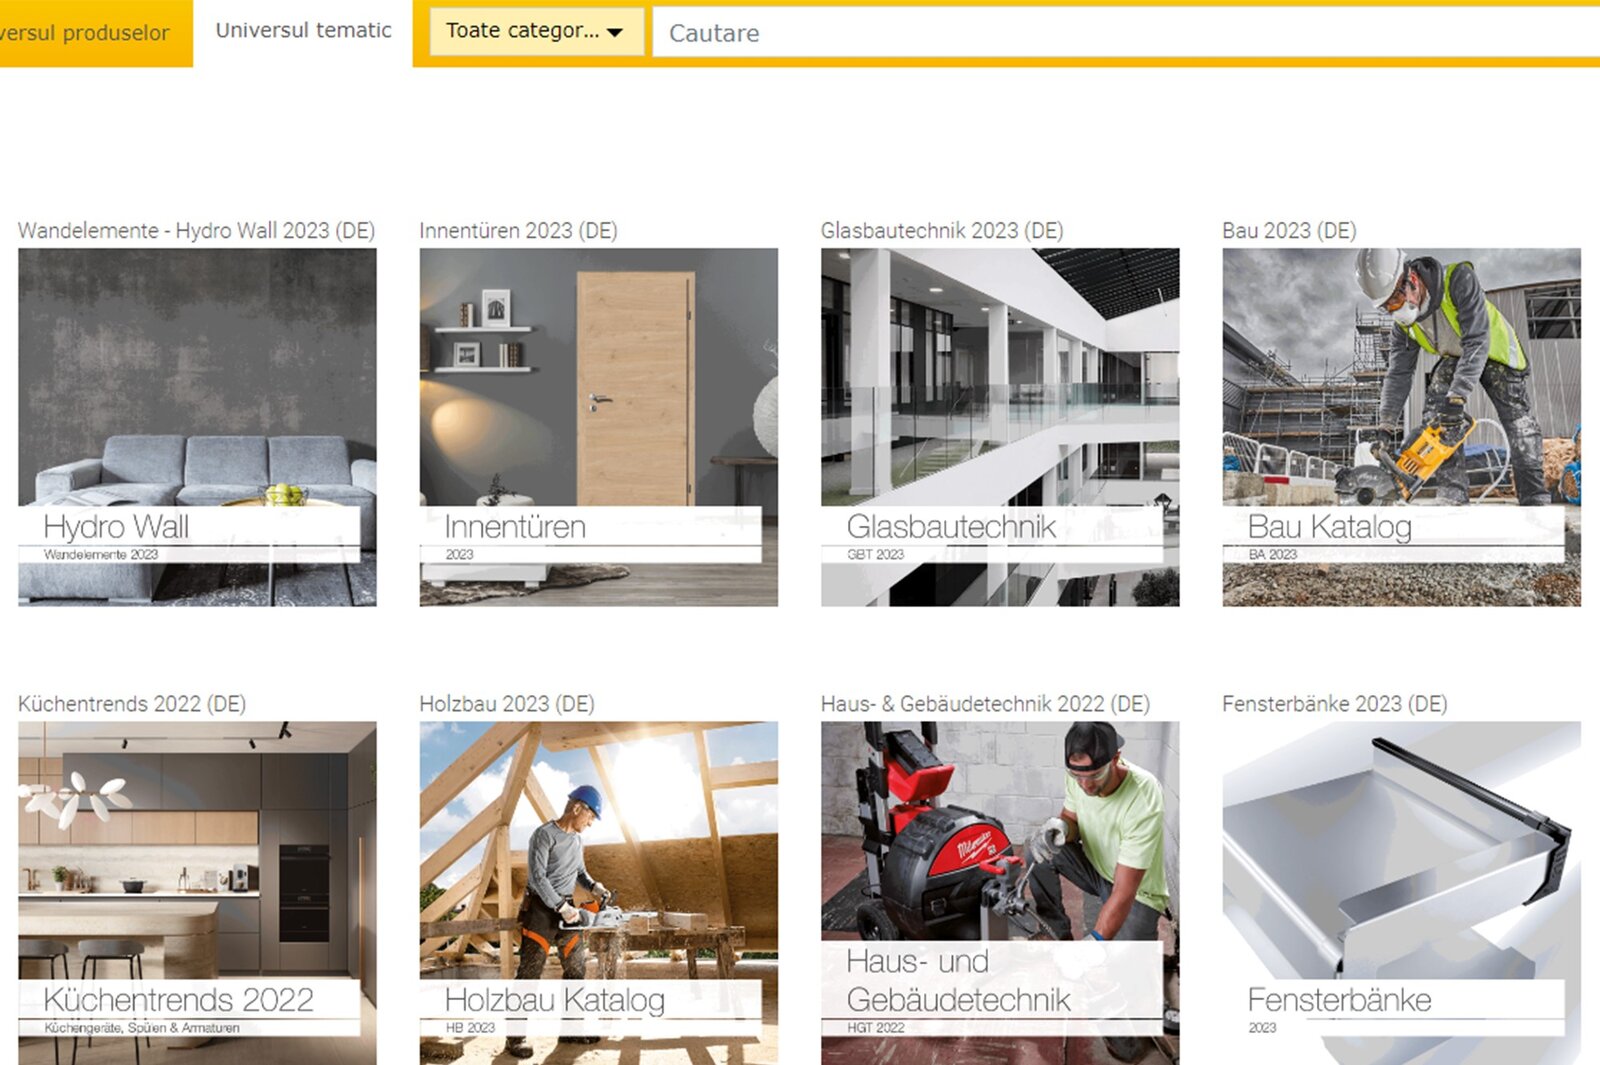Click the Holzbau 2023 (DE) title link
Screen dimensions: 1600x1065
click(506, 704)
